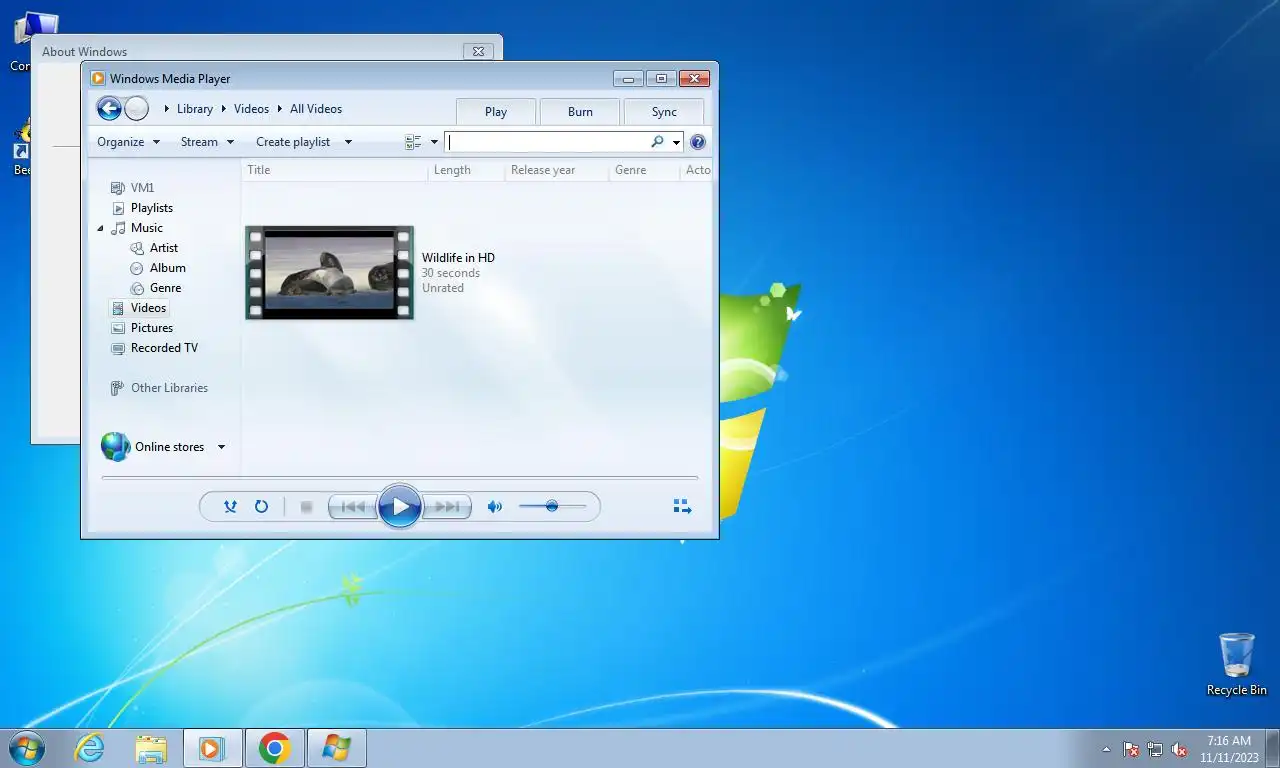This screenshot has width=1280, height=768.
Task: Click the Online stores globe button
Action: [x=116, y=447]
